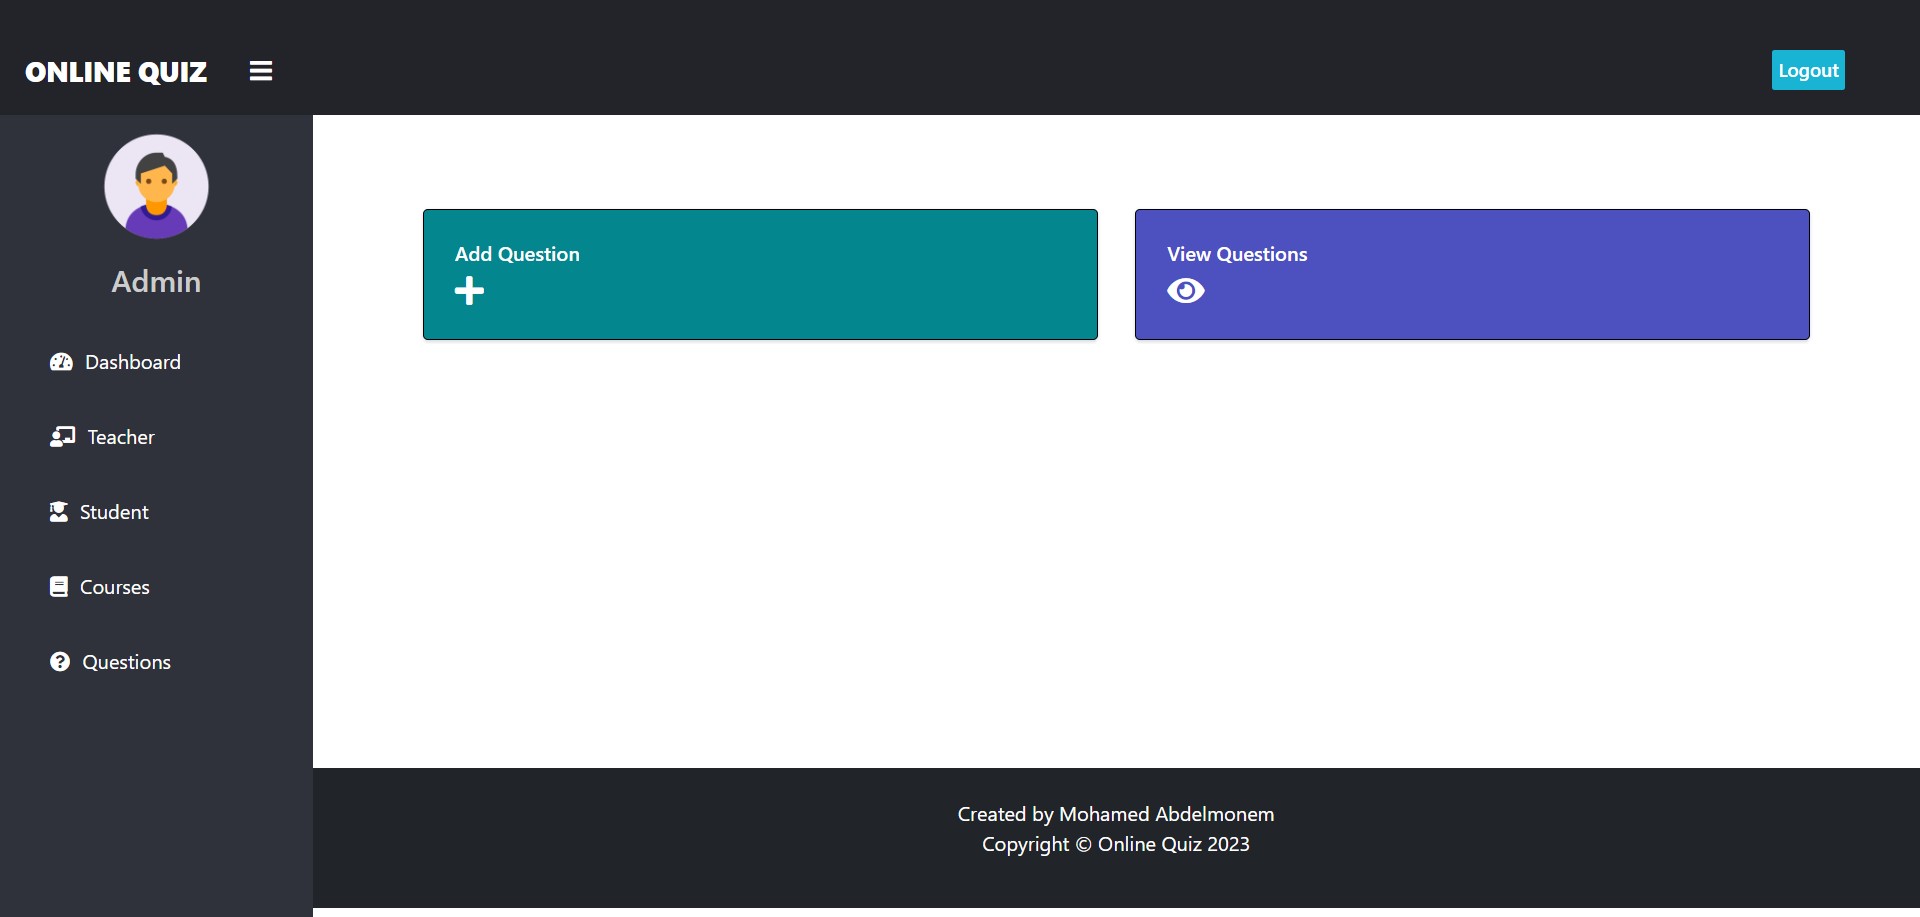Click the Student graduate icon

[59, 512]
